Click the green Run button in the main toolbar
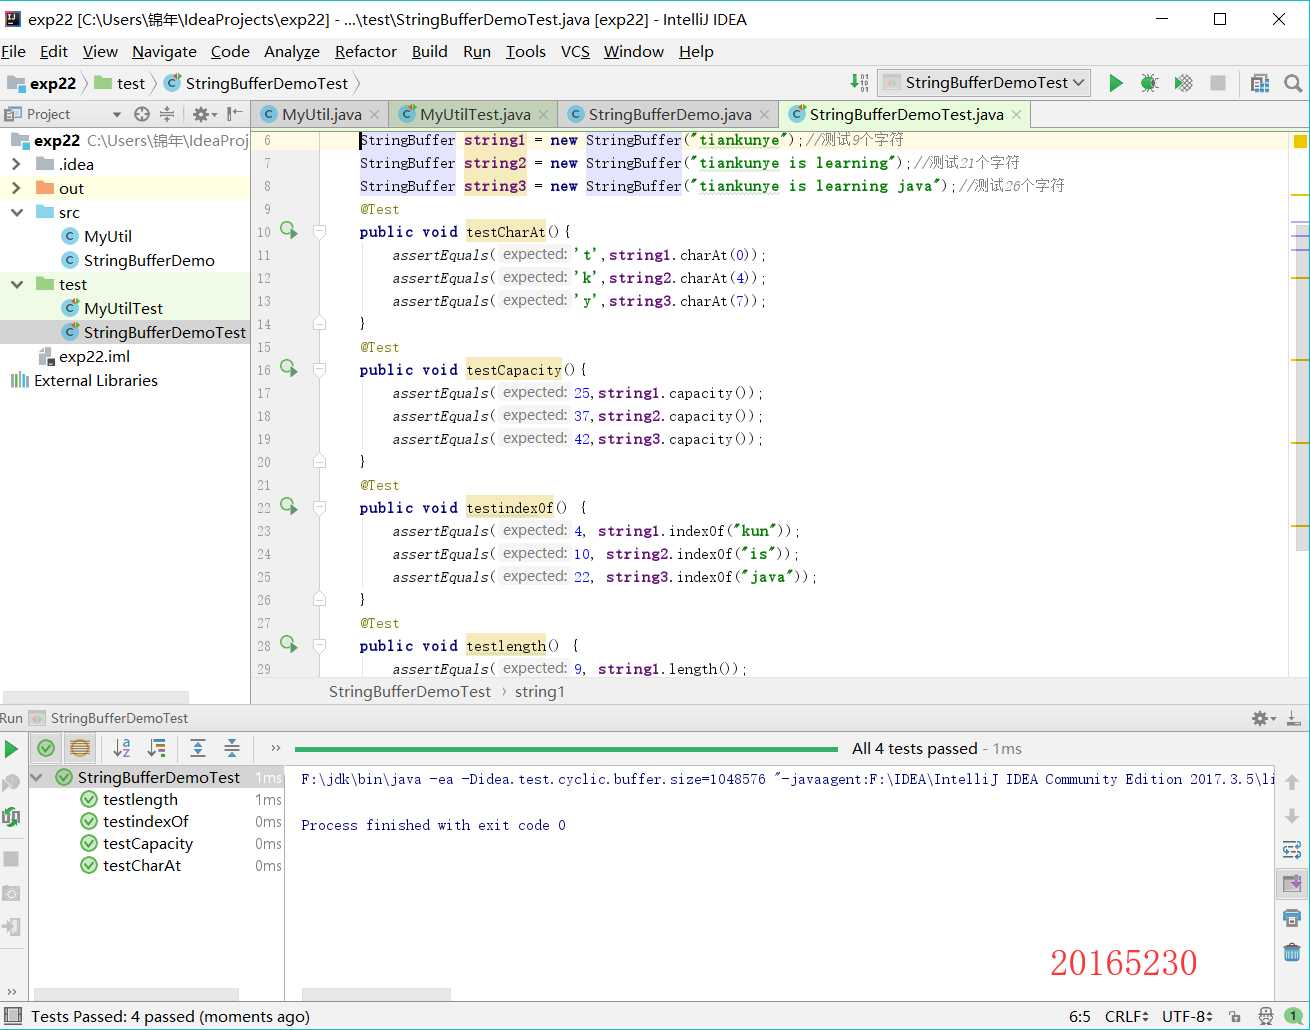The width and height of the screenshot is (1310, 1030). [1116, 83]
